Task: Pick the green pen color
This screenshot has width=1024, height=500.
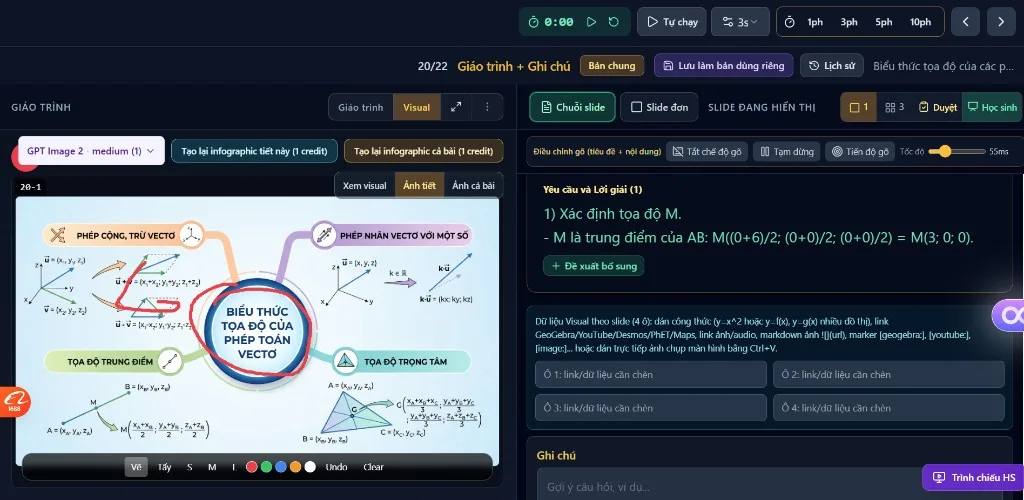Action: coord(266,467)
